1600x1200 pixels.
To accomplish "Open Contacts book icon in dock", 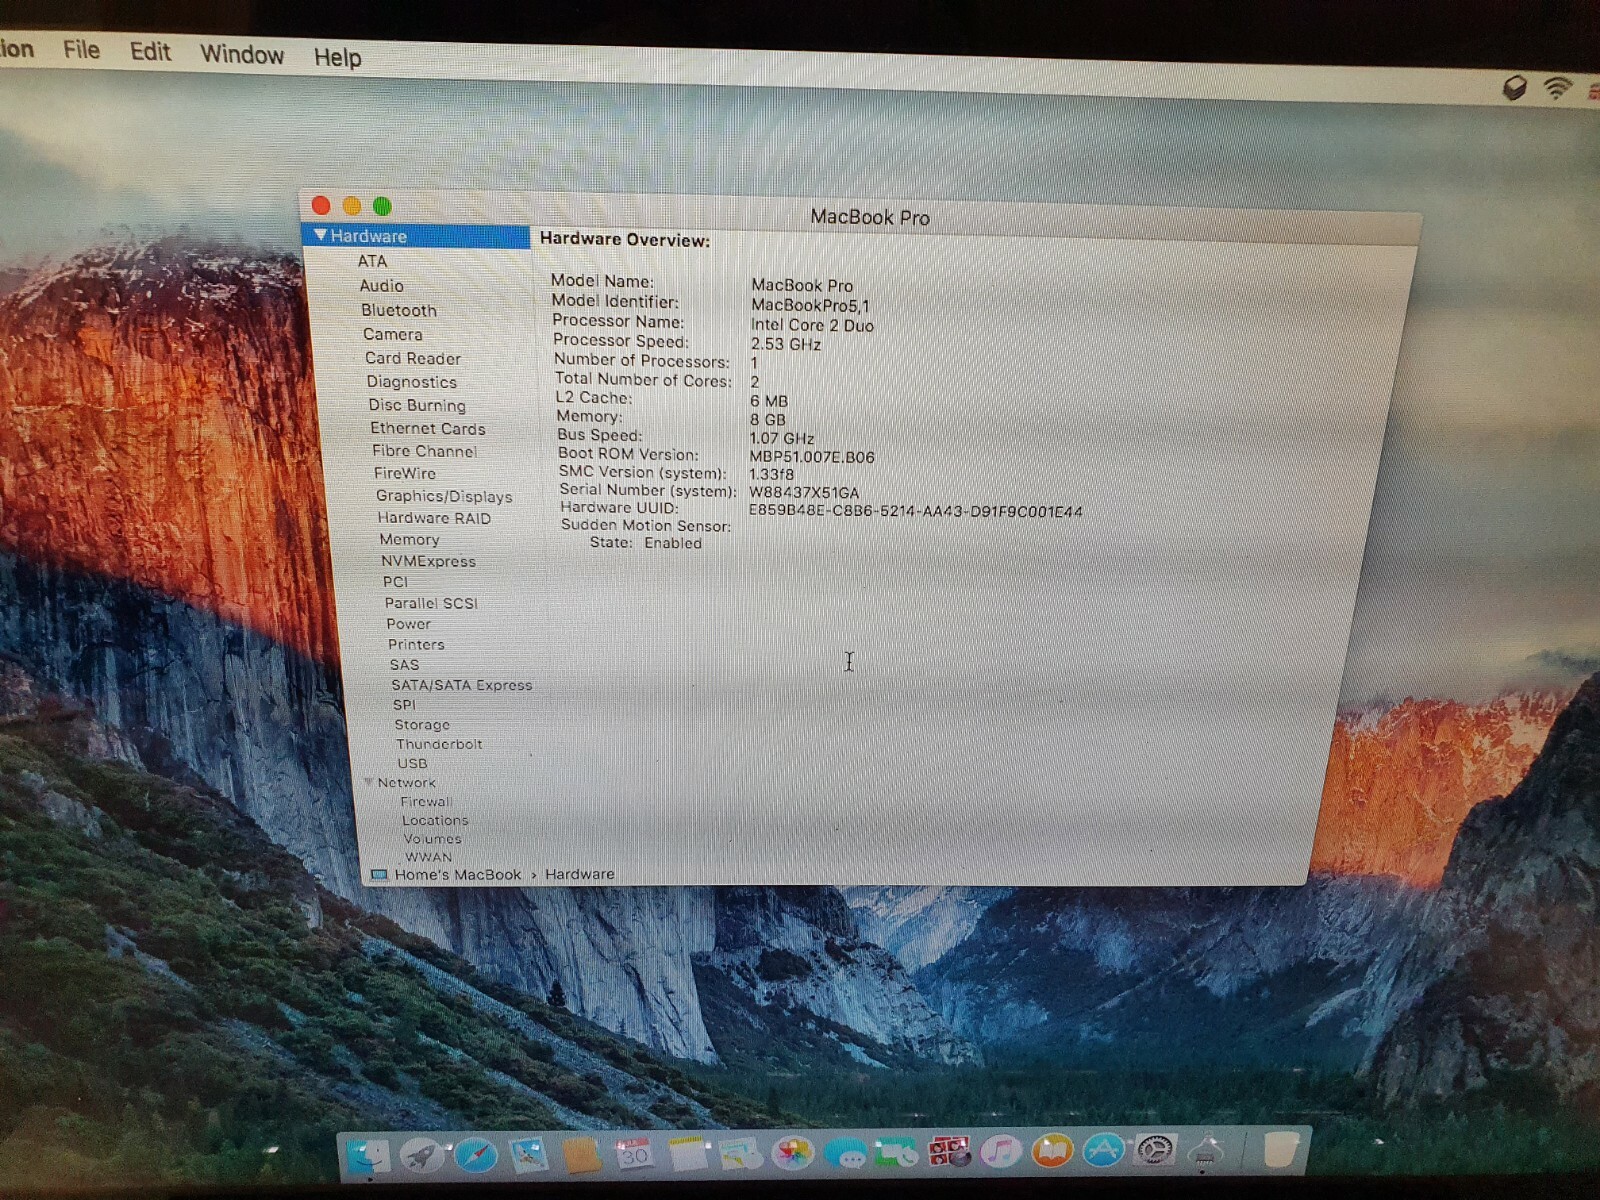I will coord(581,1155).
